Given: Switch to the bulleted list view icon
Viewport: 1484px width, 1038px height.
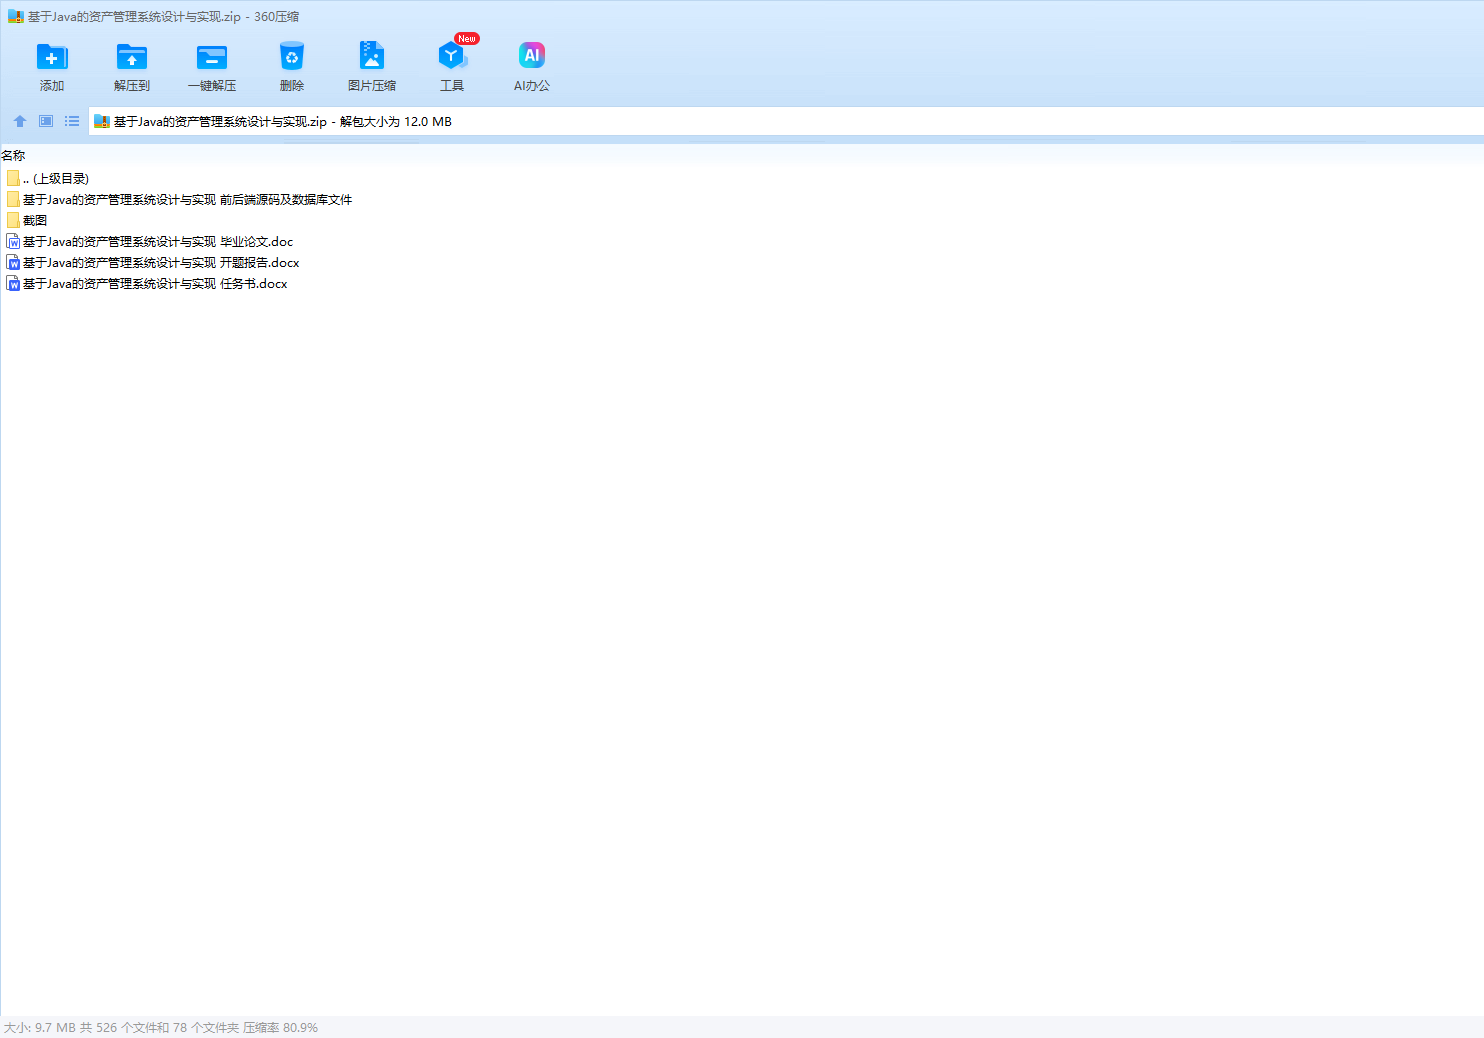Looking at the screenshot, I should click(72, 121).
